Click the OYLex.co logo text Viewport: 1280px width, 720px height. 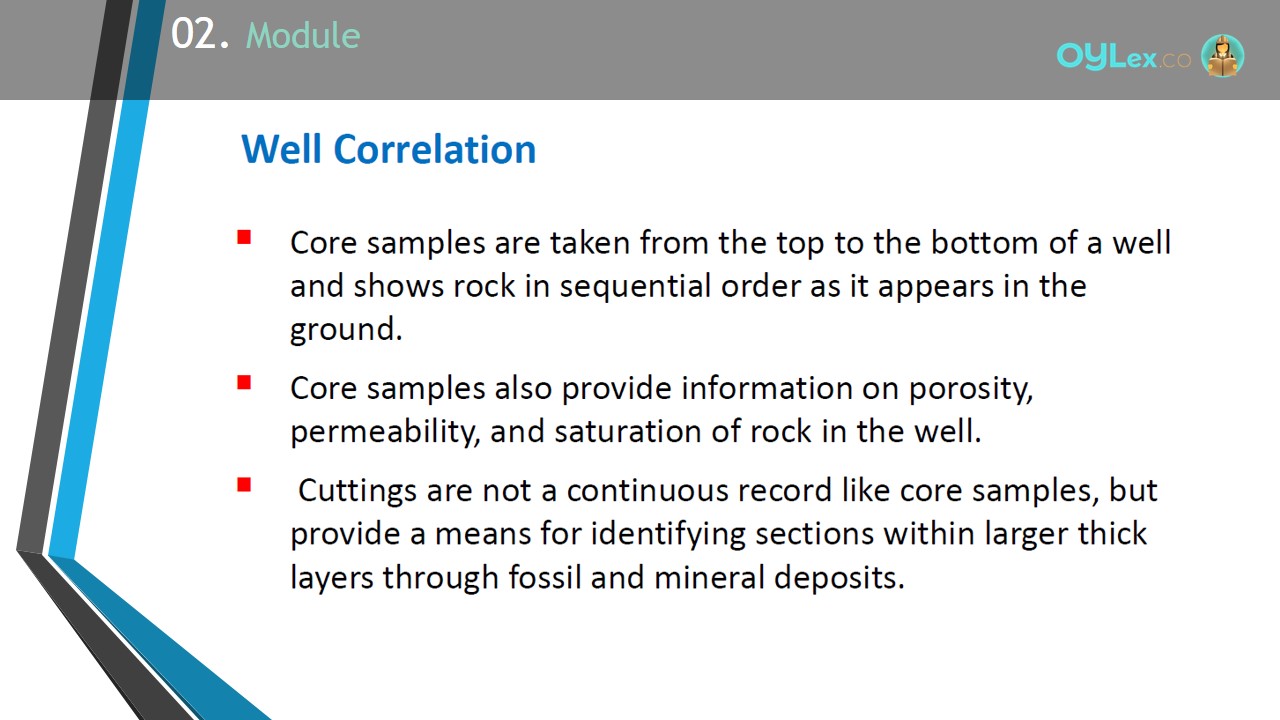(1124, 57)
